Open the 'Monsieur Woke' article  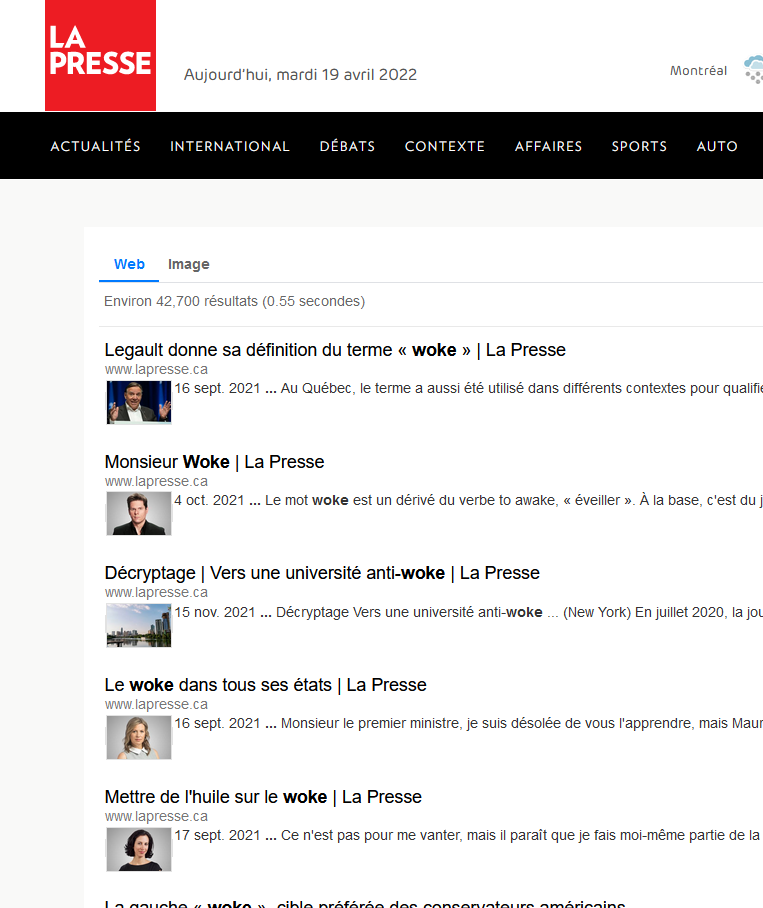(214, 462)
